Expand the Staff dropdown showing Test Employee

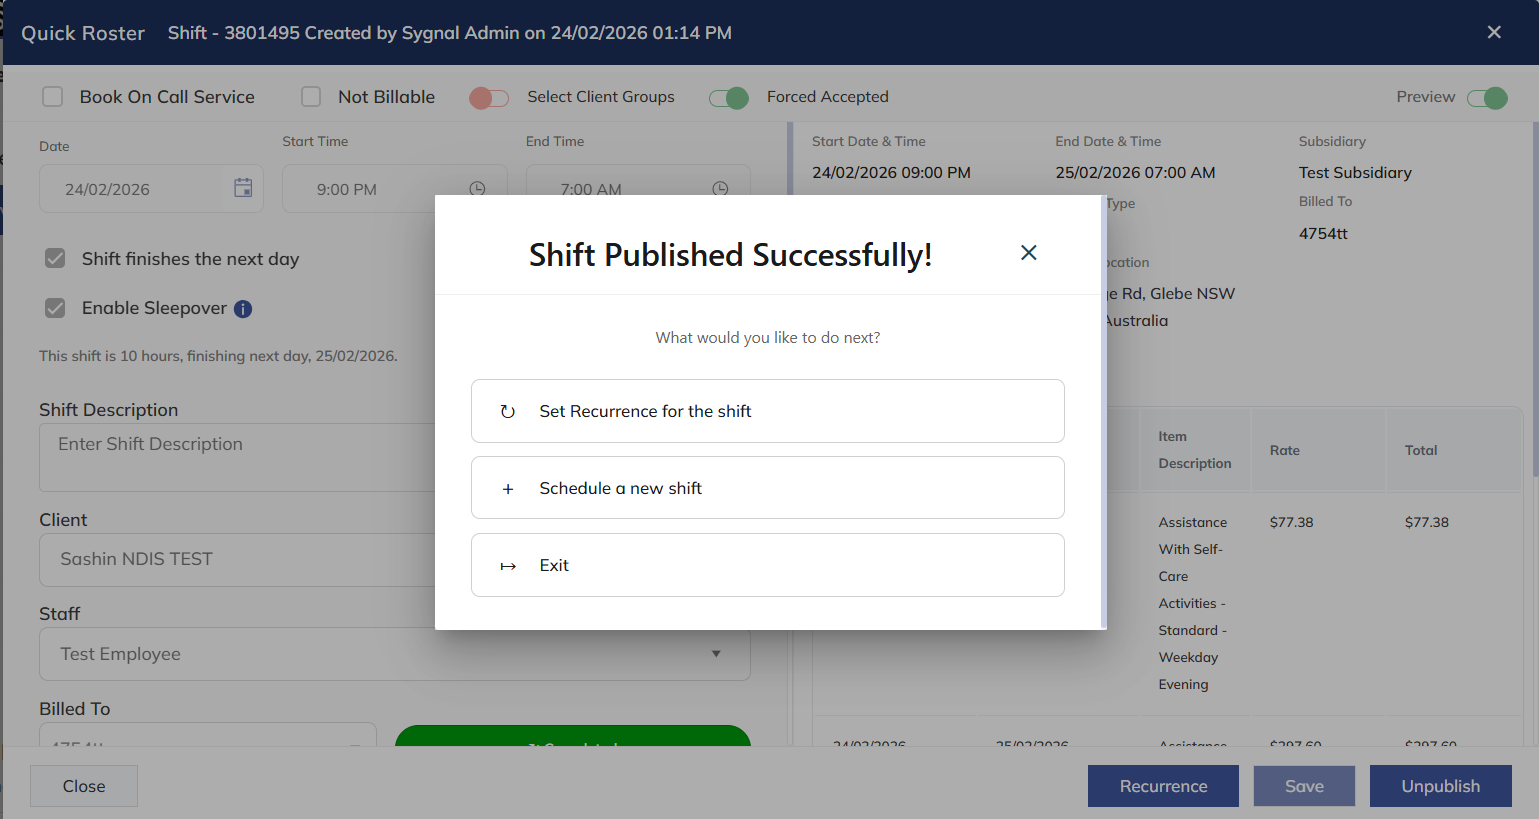coord(715,654)
